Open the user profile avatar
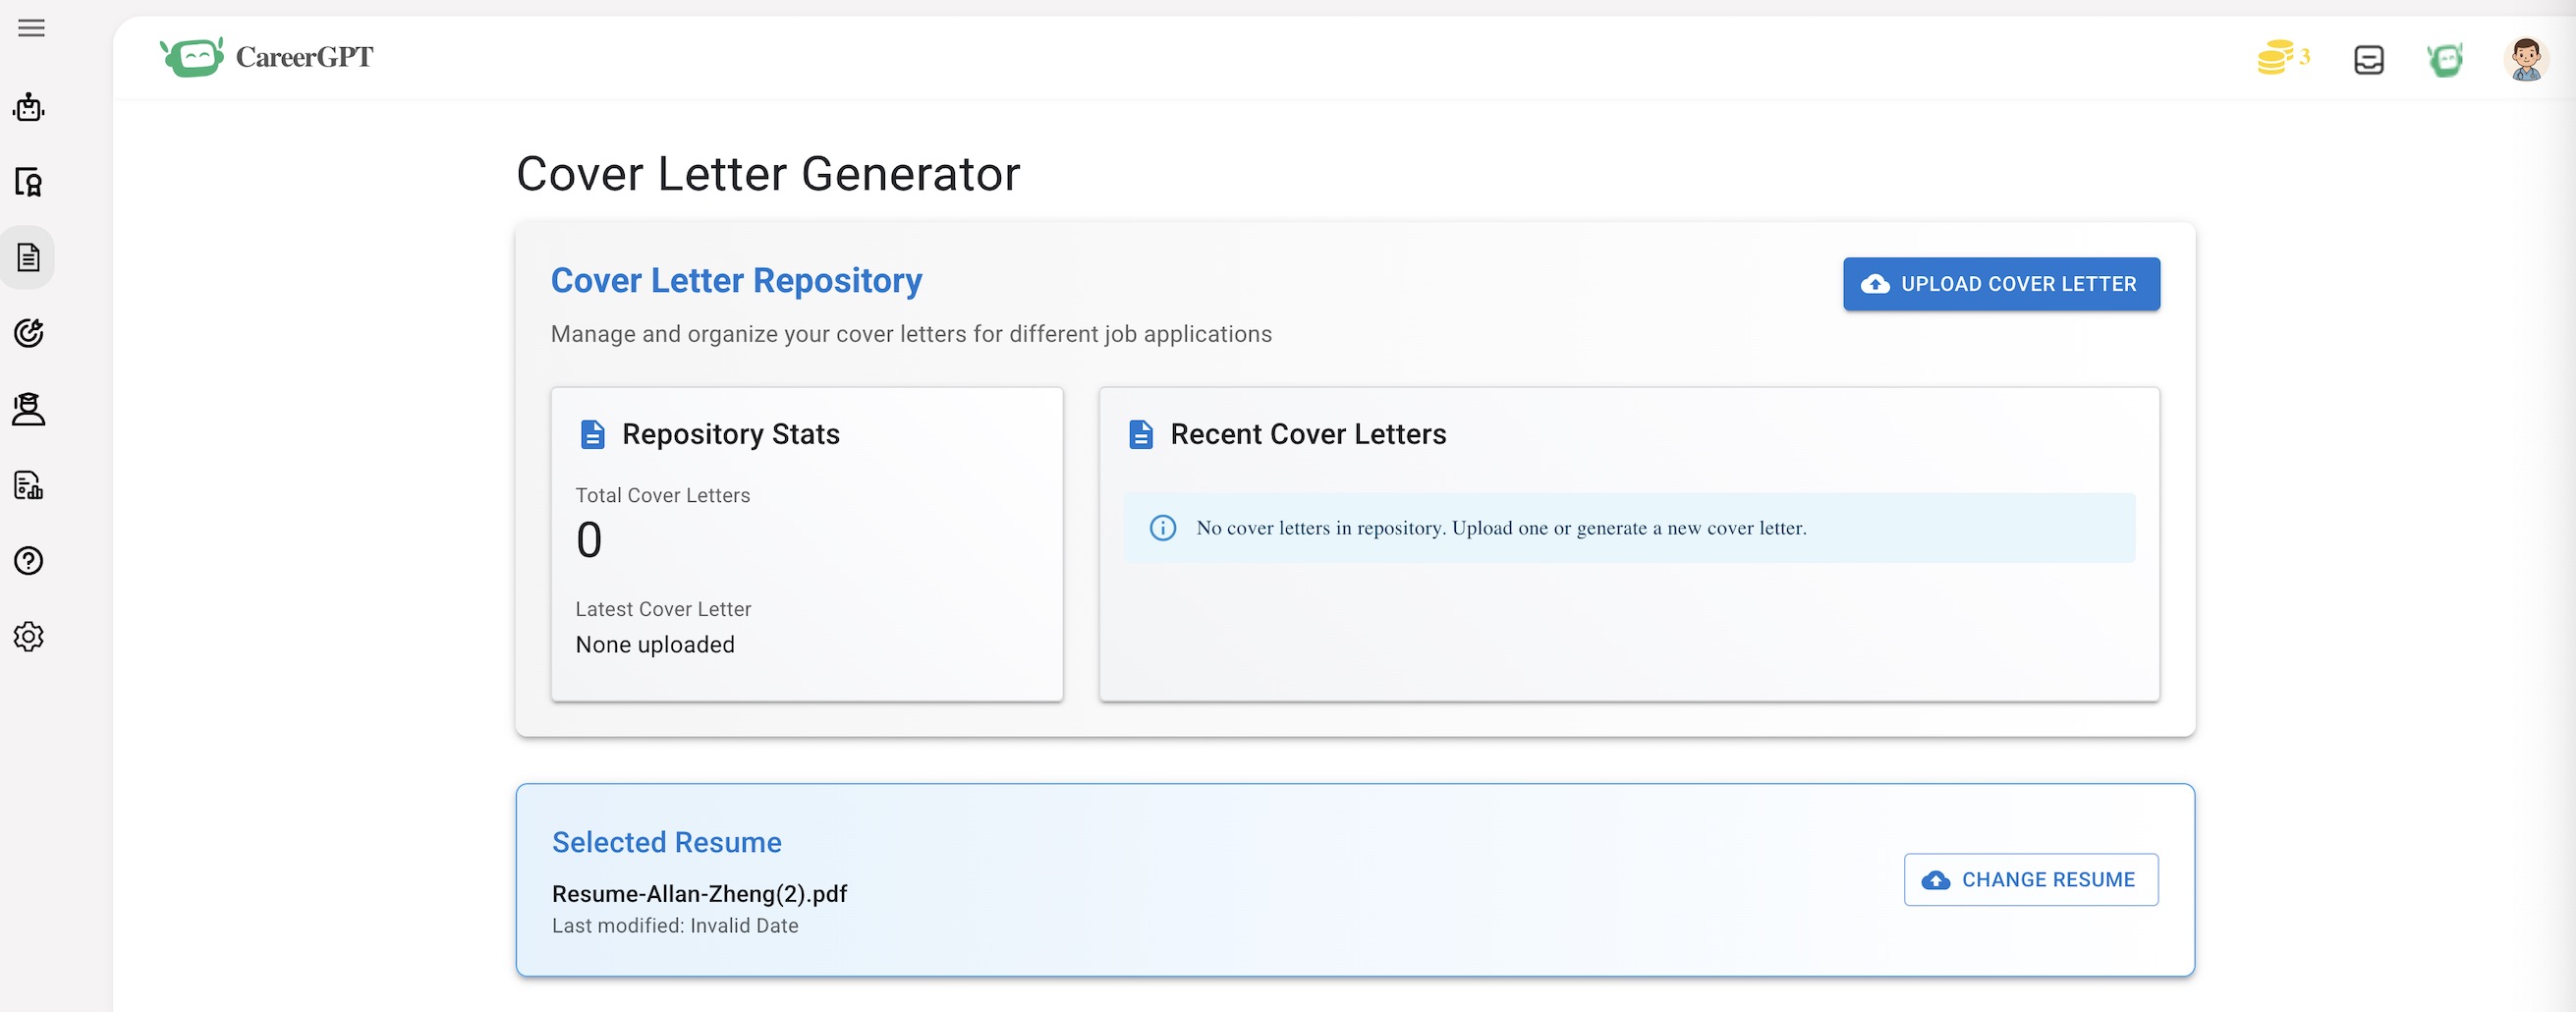 click(x=2526, y=60)
